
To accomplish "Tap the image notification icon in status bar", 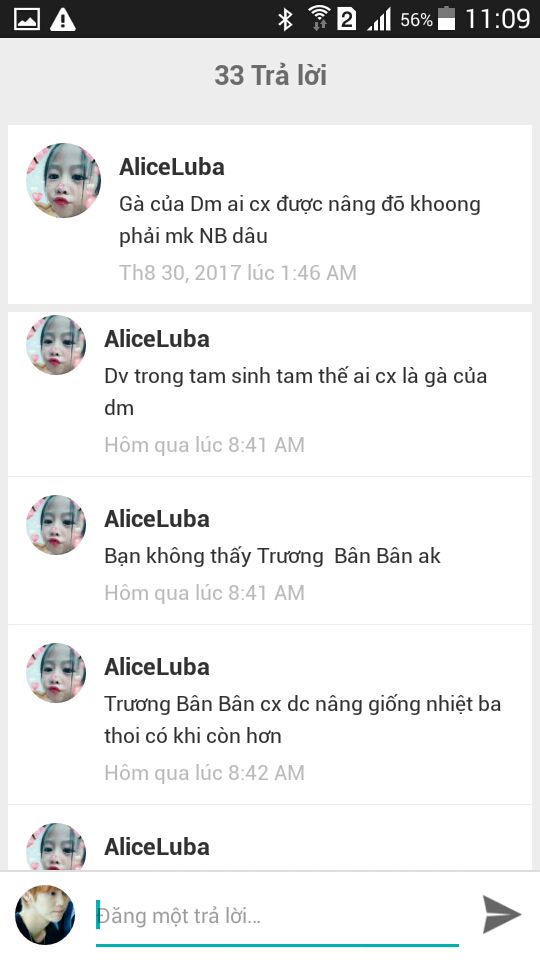I will pos(27,19).
